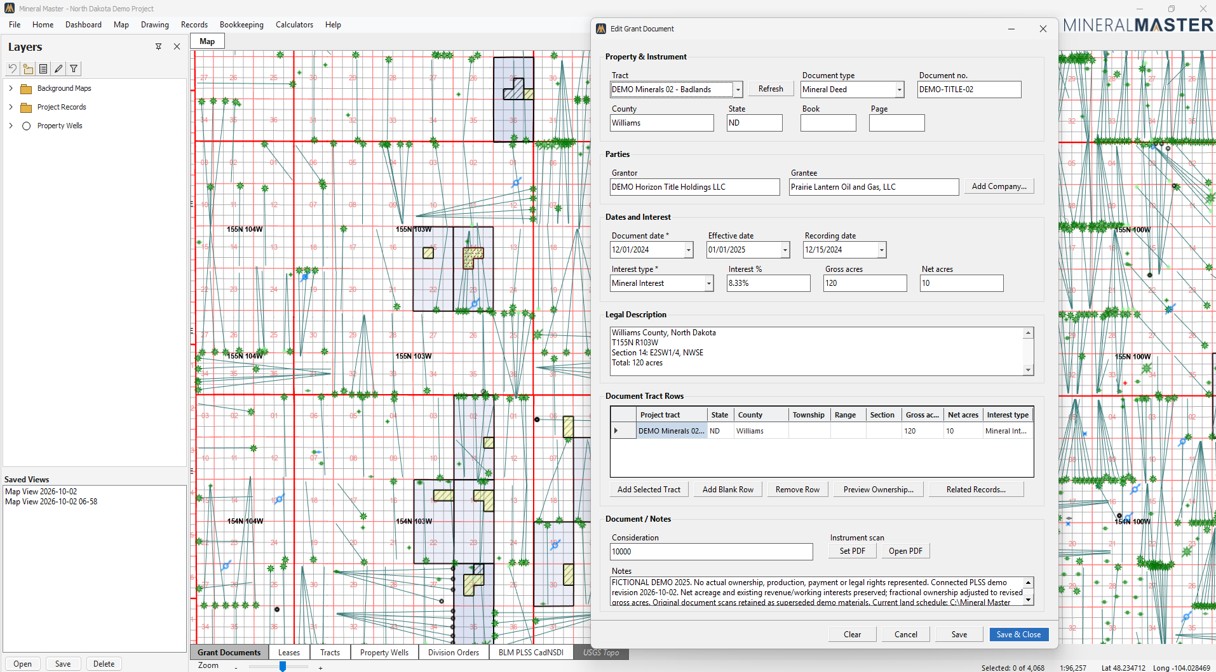
Task: Click the Open PDF button
Action: click(905, 551)
